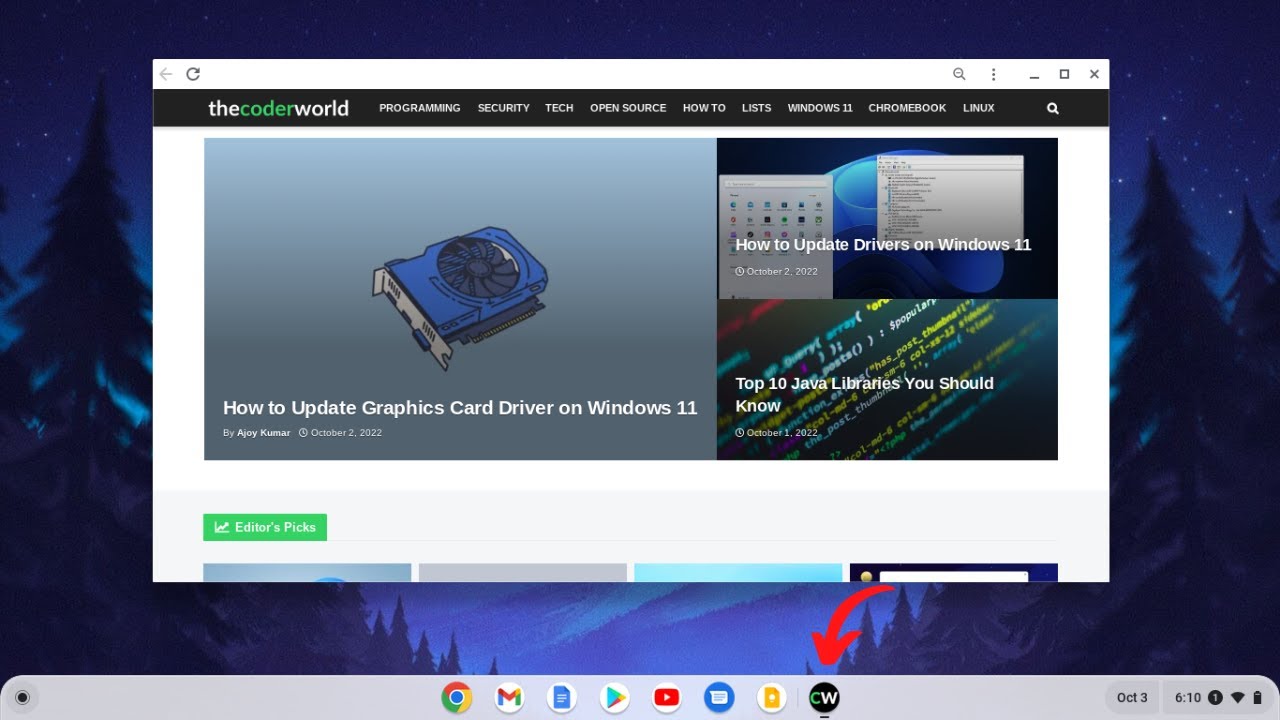Launch Chrome from the shelf
1280x720 pixels.
[x=457, y=697]
